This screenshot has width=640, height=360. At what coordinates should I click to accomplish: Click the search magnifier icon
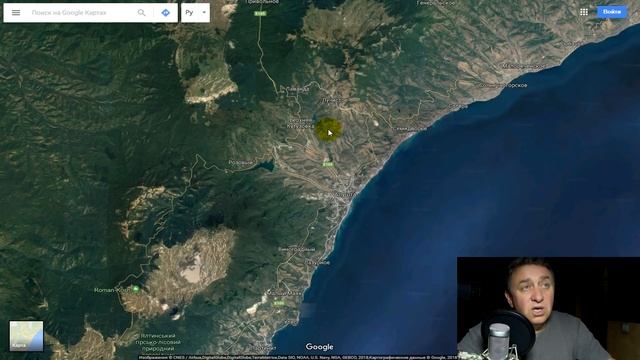(x=141, y=13)
